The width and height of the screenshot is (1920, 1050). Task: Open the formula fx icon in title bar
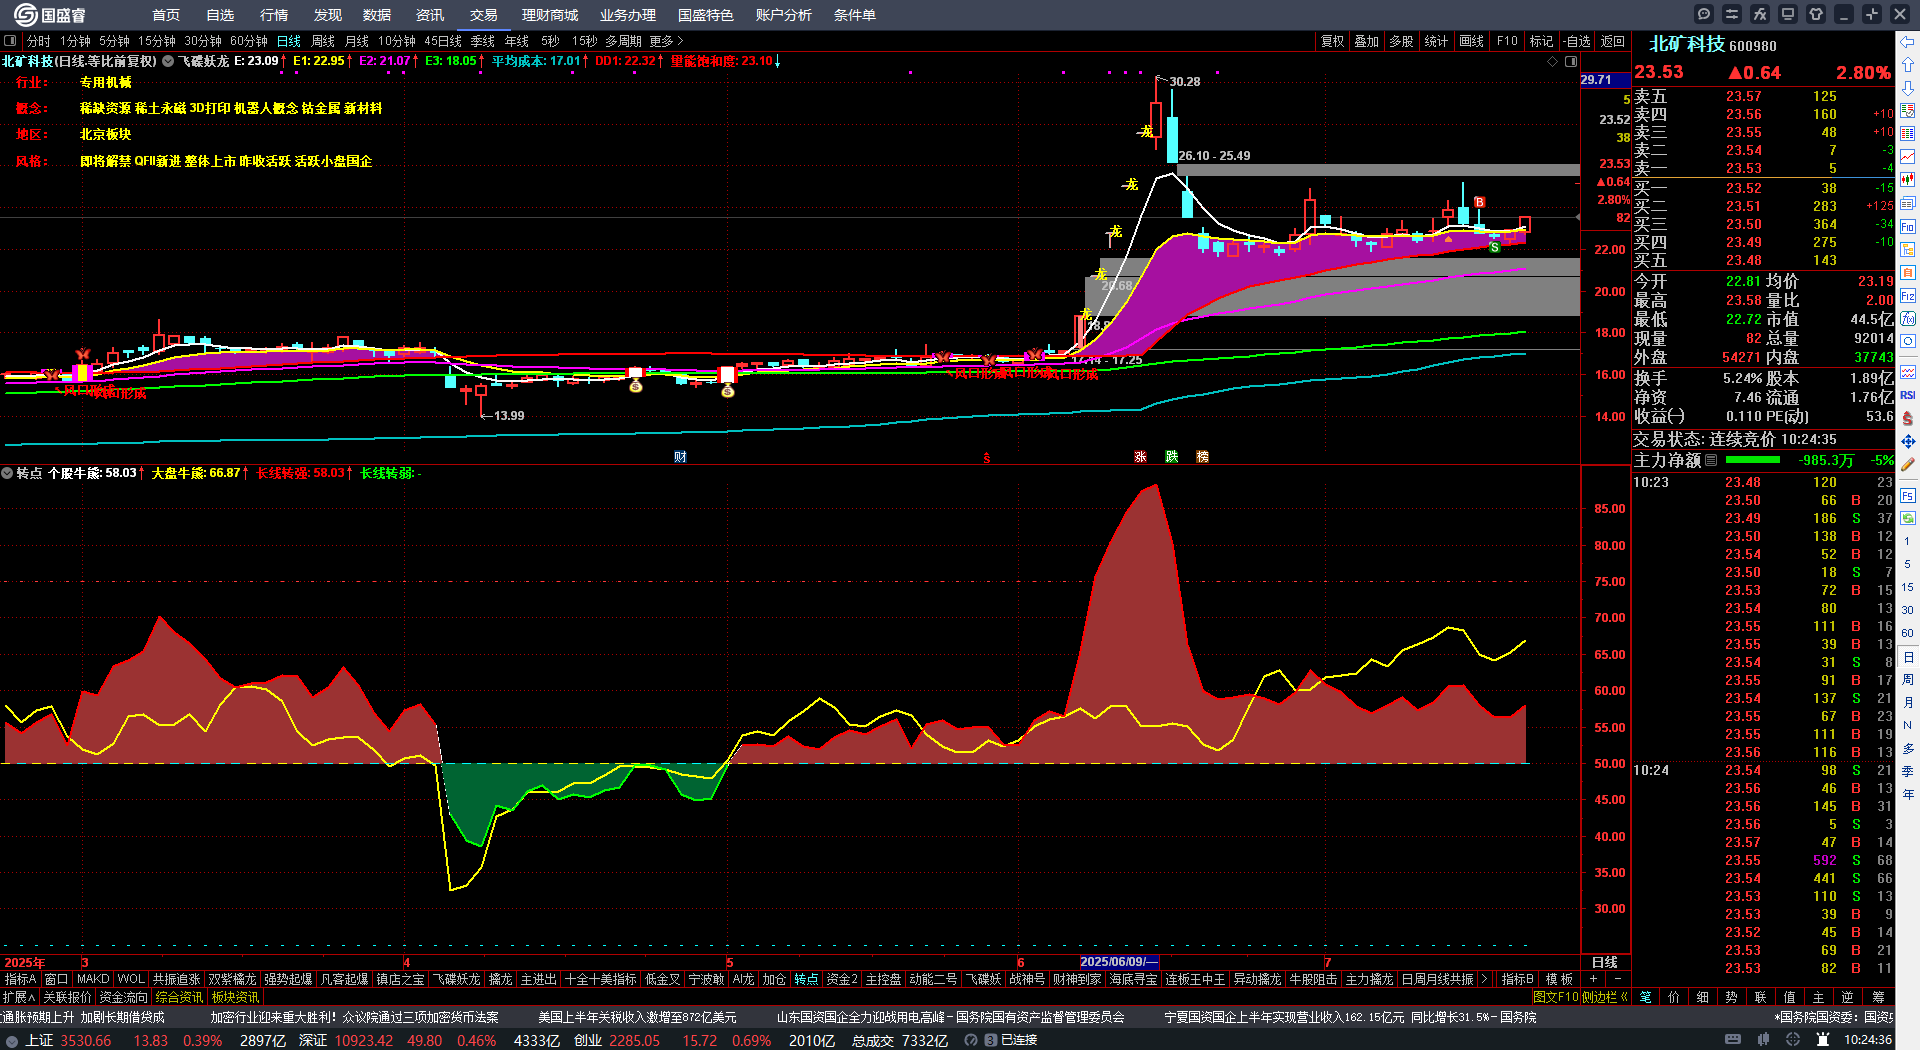coord(1760,14)
